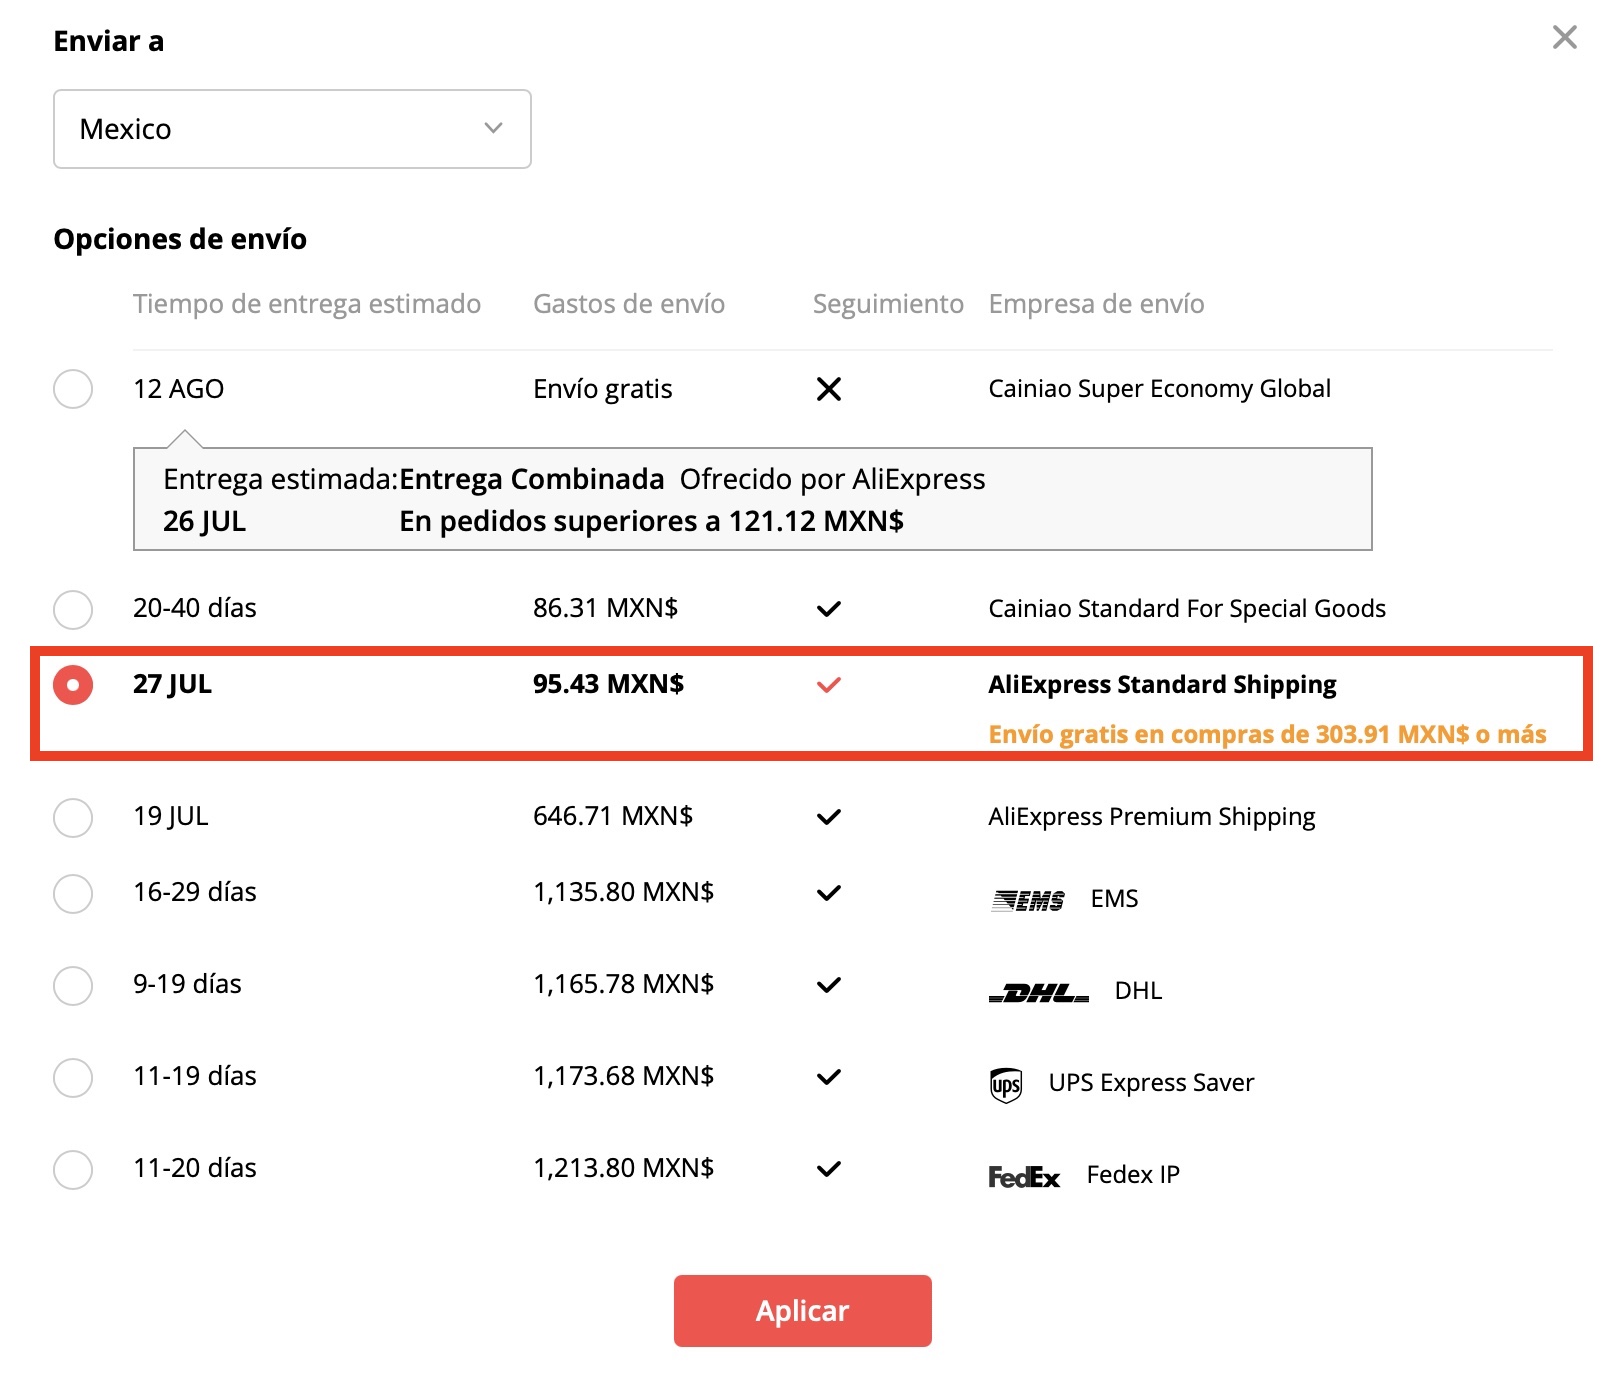Click the '646.71 MXN$' shipping cost
Image resolution: width=1610 pixels, height=1400 pixels.
coord(613,816)
